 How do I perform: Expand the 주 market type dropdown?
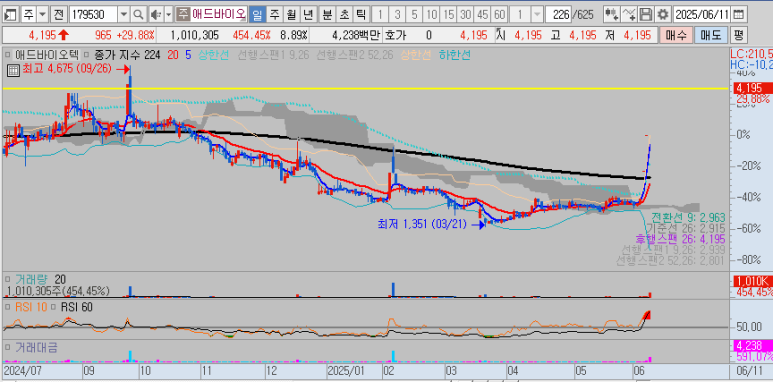(43, 14)
